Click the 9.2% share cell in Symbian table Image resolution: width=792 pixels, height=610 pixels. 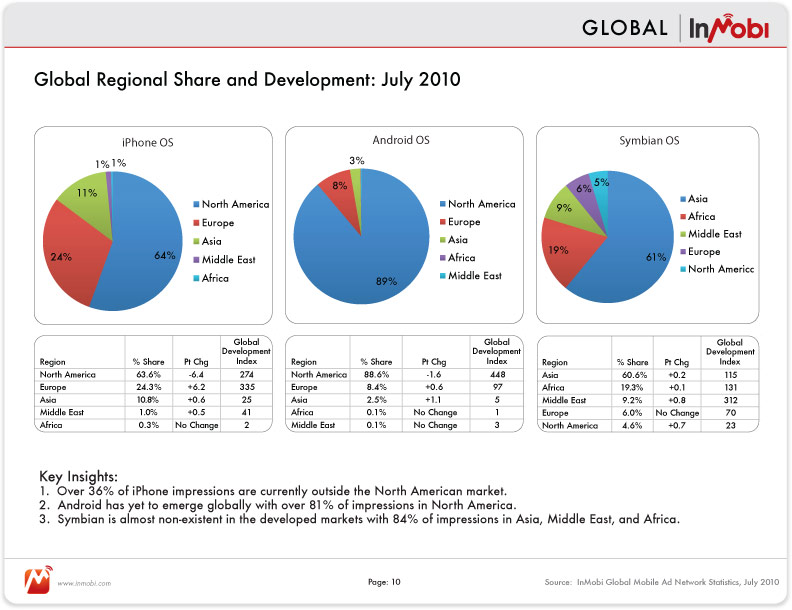(632, 400)
